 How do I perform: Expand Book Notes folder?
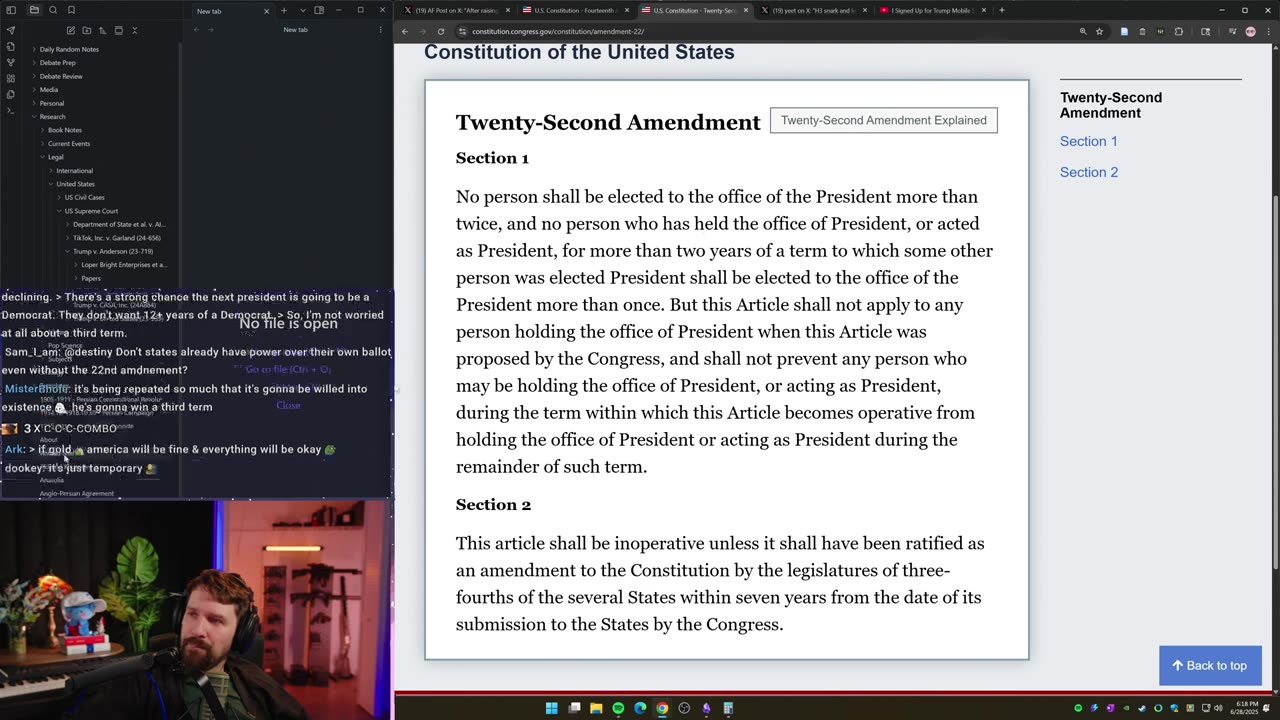coord(65,130)
